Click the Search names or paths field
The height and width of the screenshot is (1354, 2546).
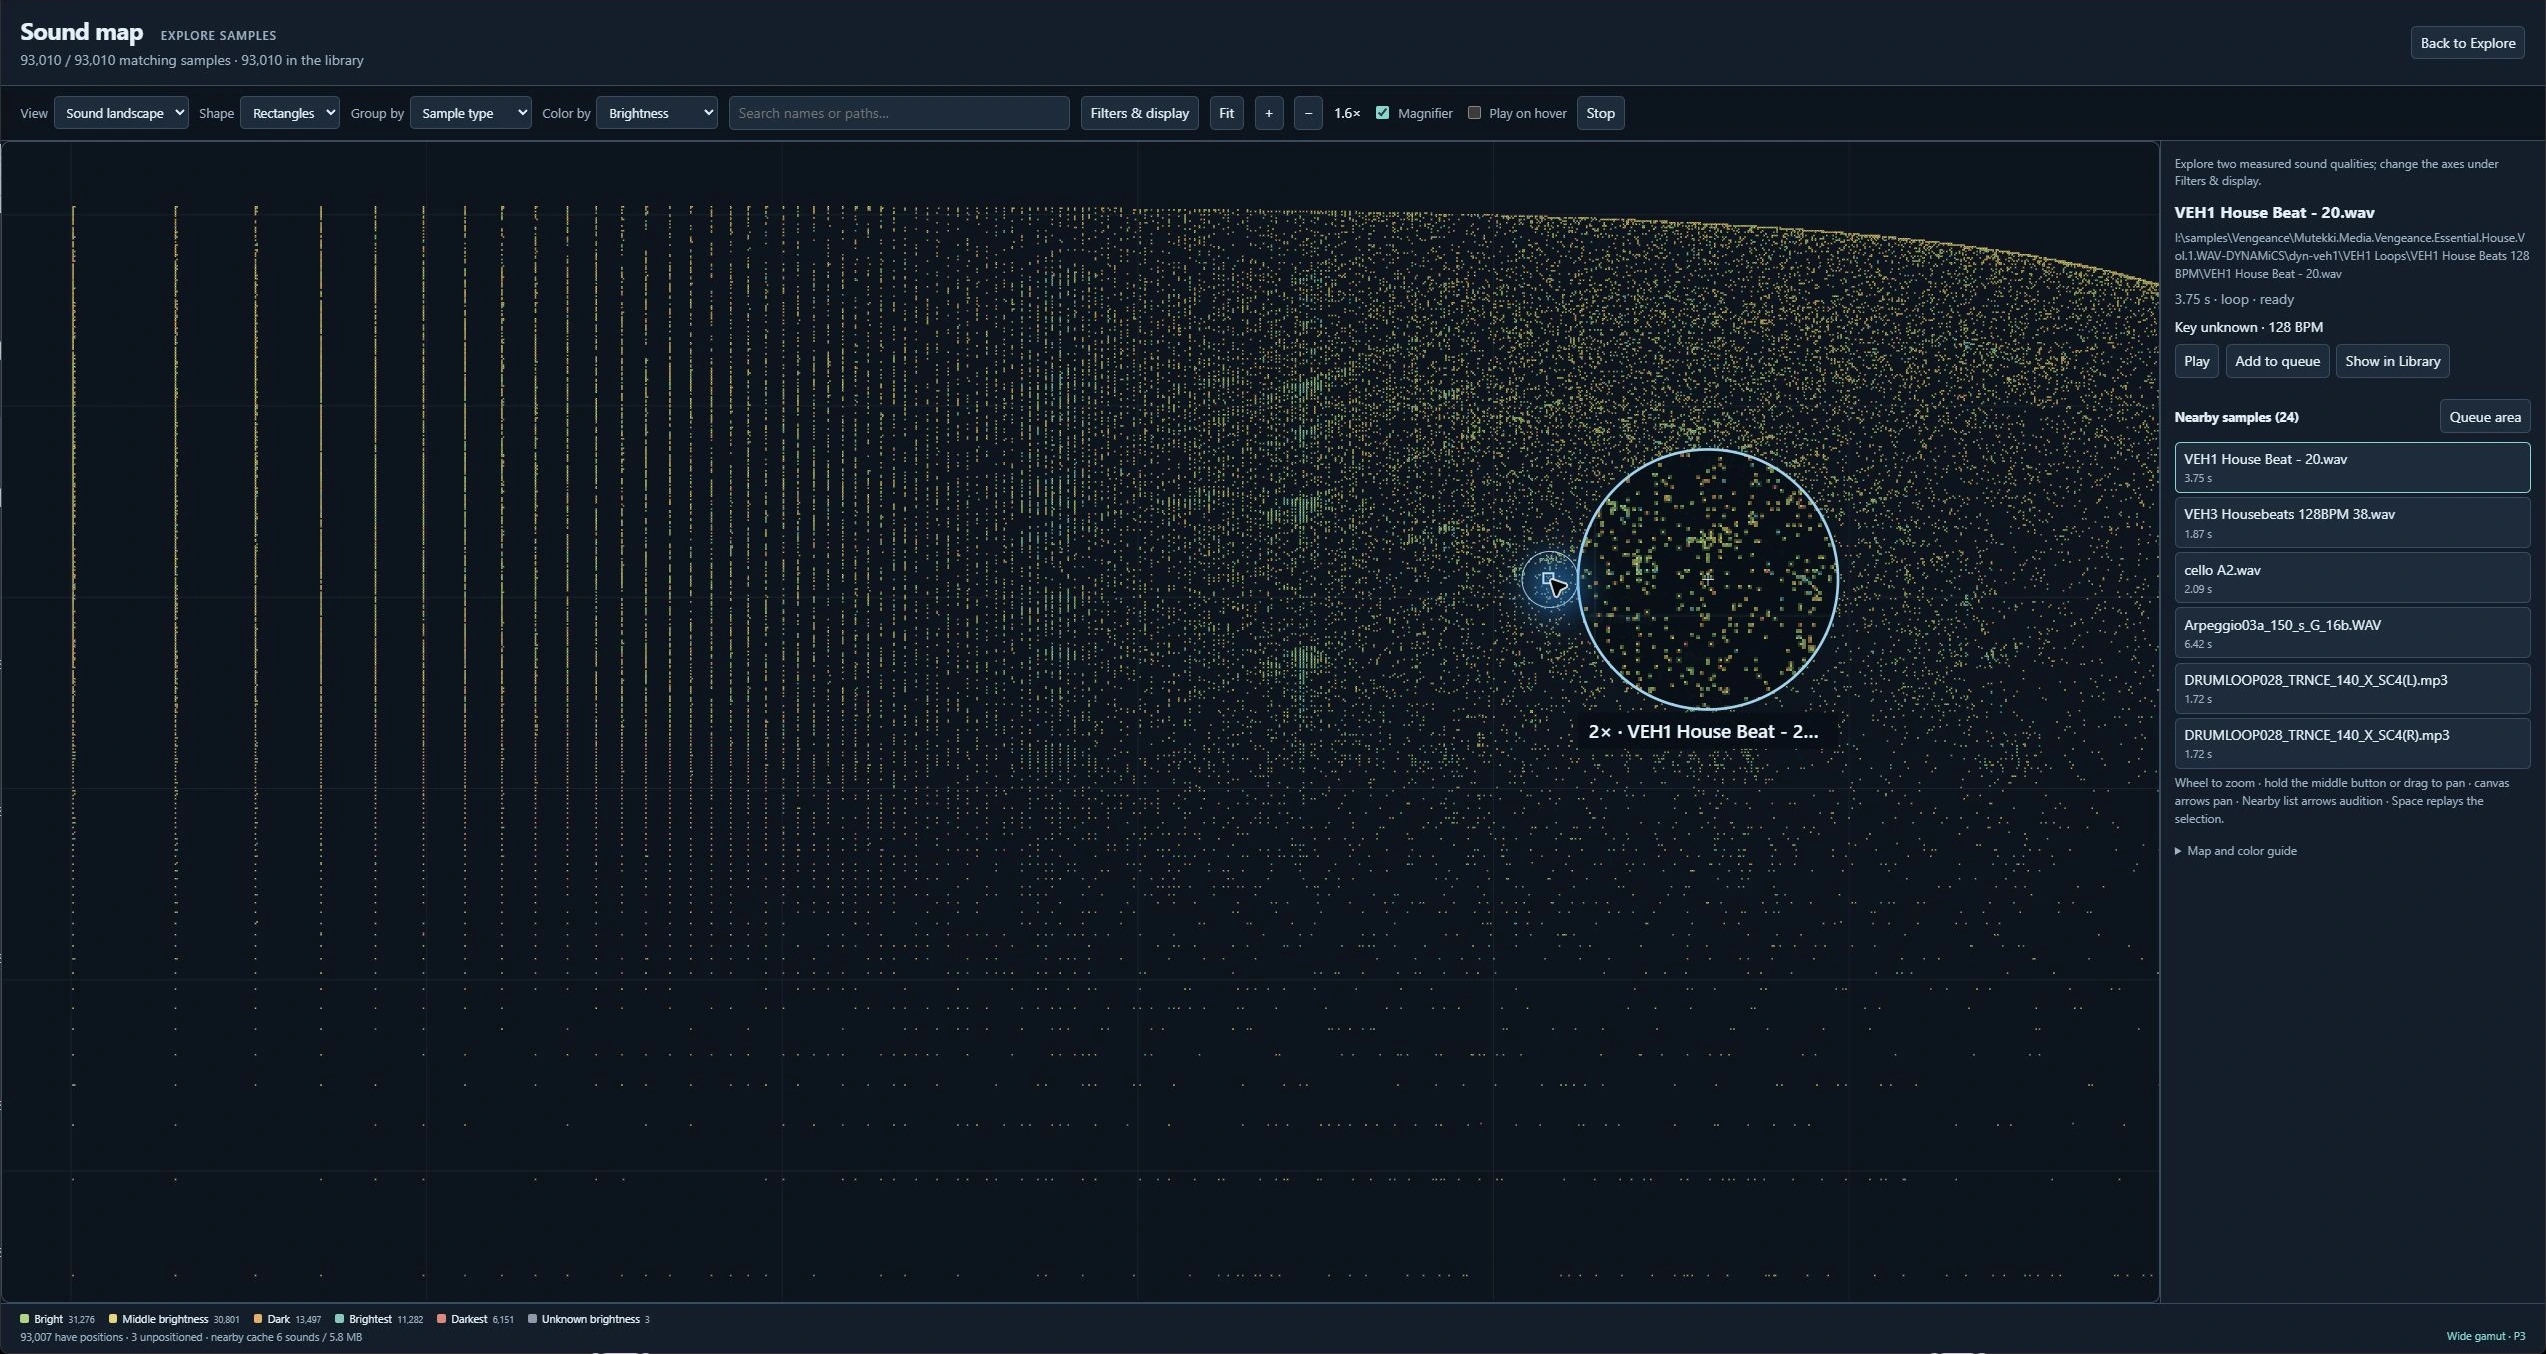pos(899,113)
